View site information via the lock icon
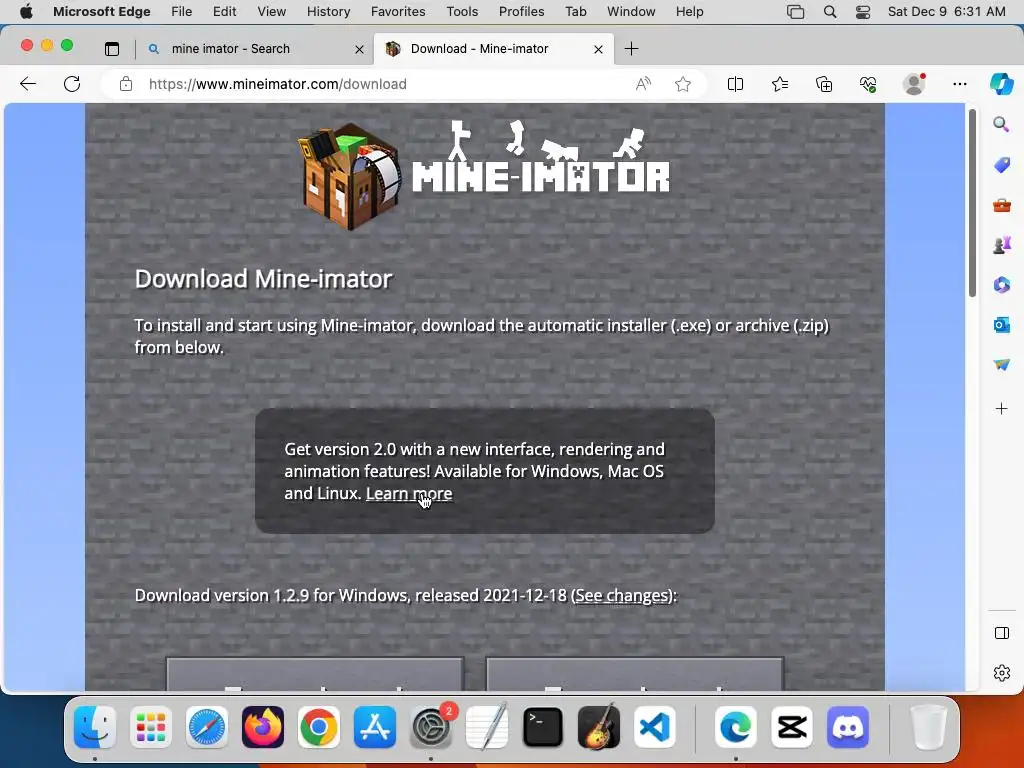 pyautogui.click(x=126, y=84)
